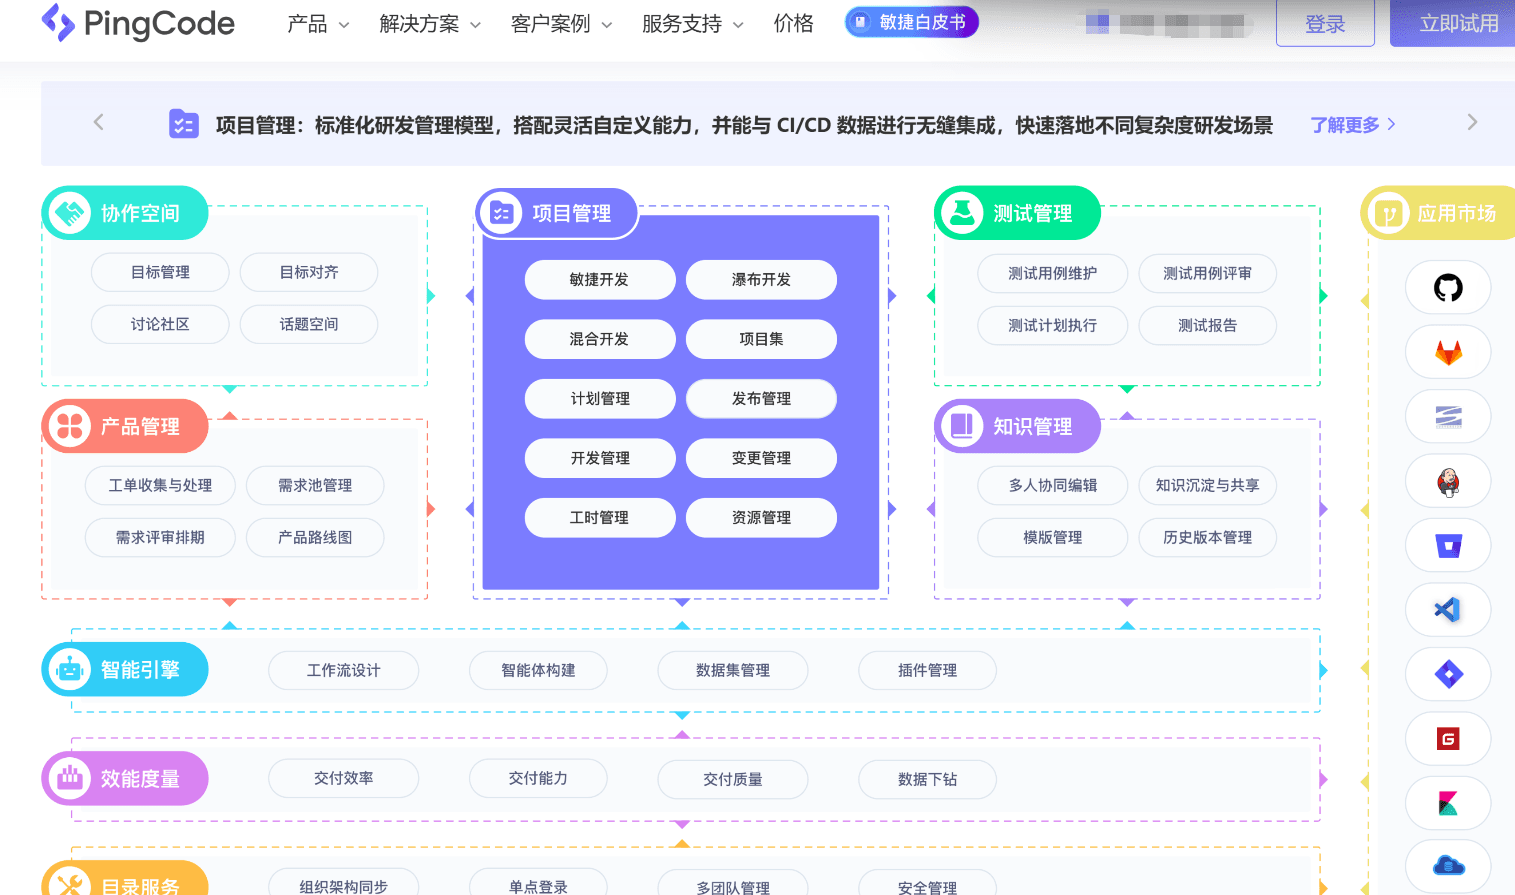Click the 产品管理 clover icon

(x=70, y=426)
